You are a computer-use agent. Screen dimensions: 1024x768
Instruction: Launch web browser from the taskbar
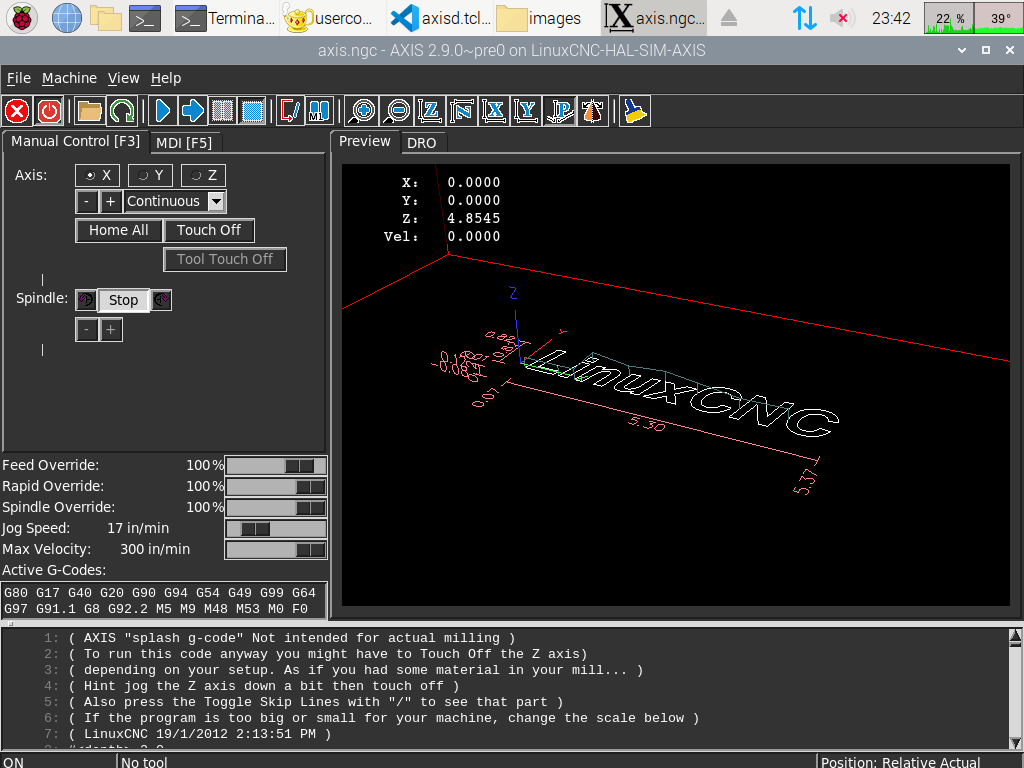(67, 18)
